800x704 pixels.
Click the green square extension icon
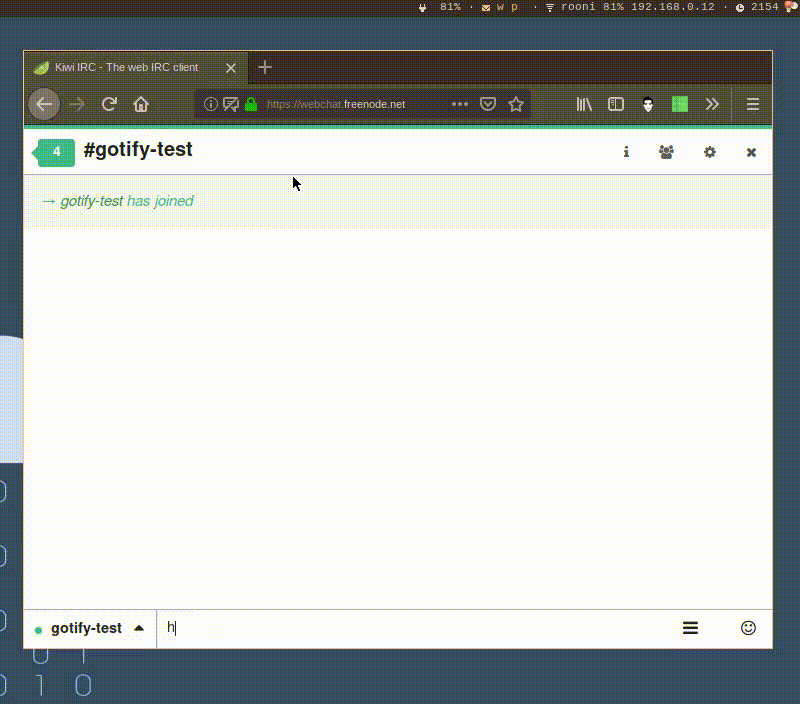680,105
